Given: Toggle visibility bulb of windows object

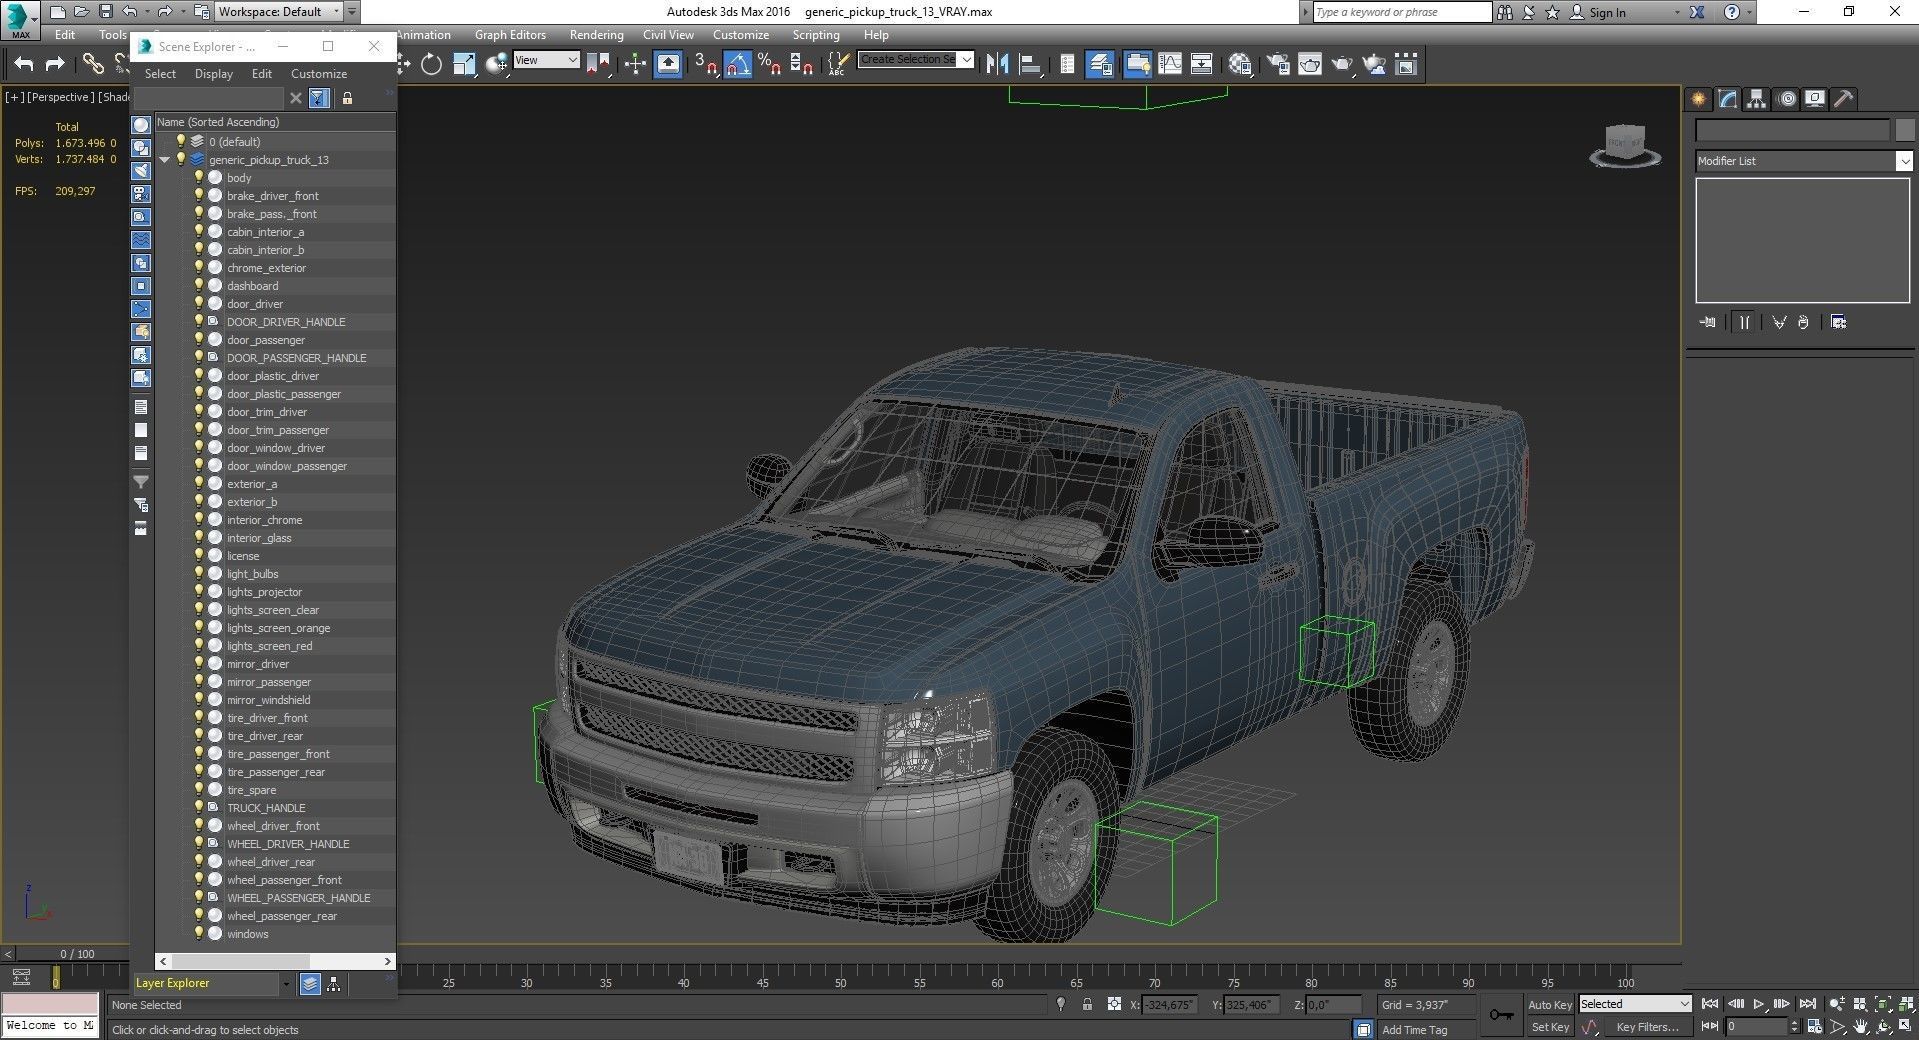Looking at the screenshot, I should pos(199,934).
